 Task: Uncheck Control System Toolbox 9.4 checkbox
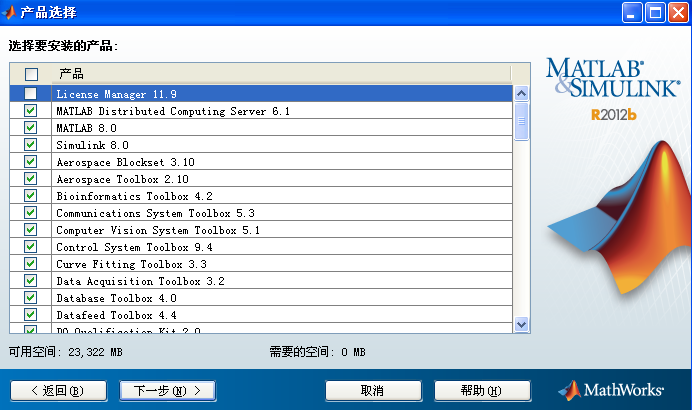click(x=30, y=246)
